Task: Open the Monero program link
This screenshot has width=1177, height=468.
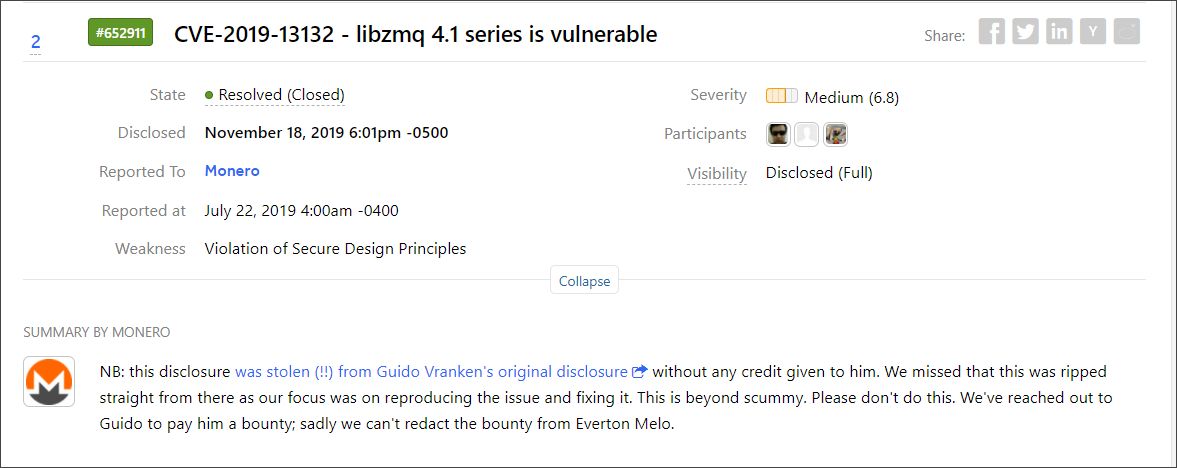Action: click(232, 171)
